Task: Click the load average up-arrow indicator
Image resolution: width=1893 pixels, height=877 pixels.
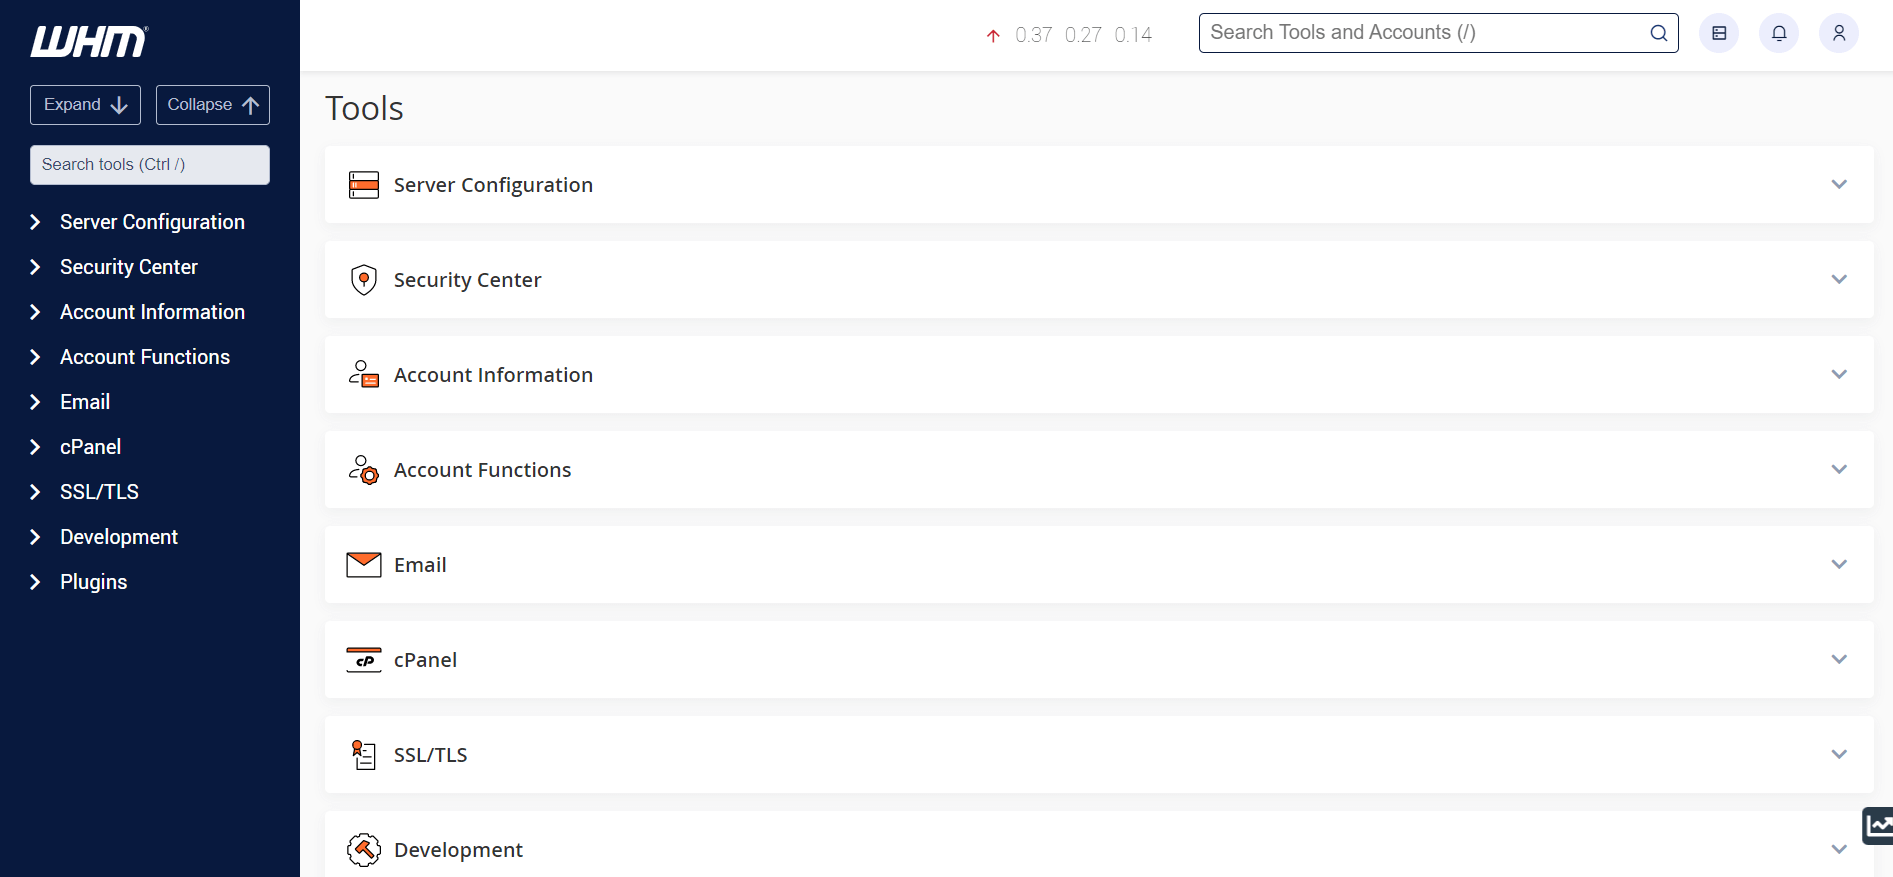Action: (993, 36)
